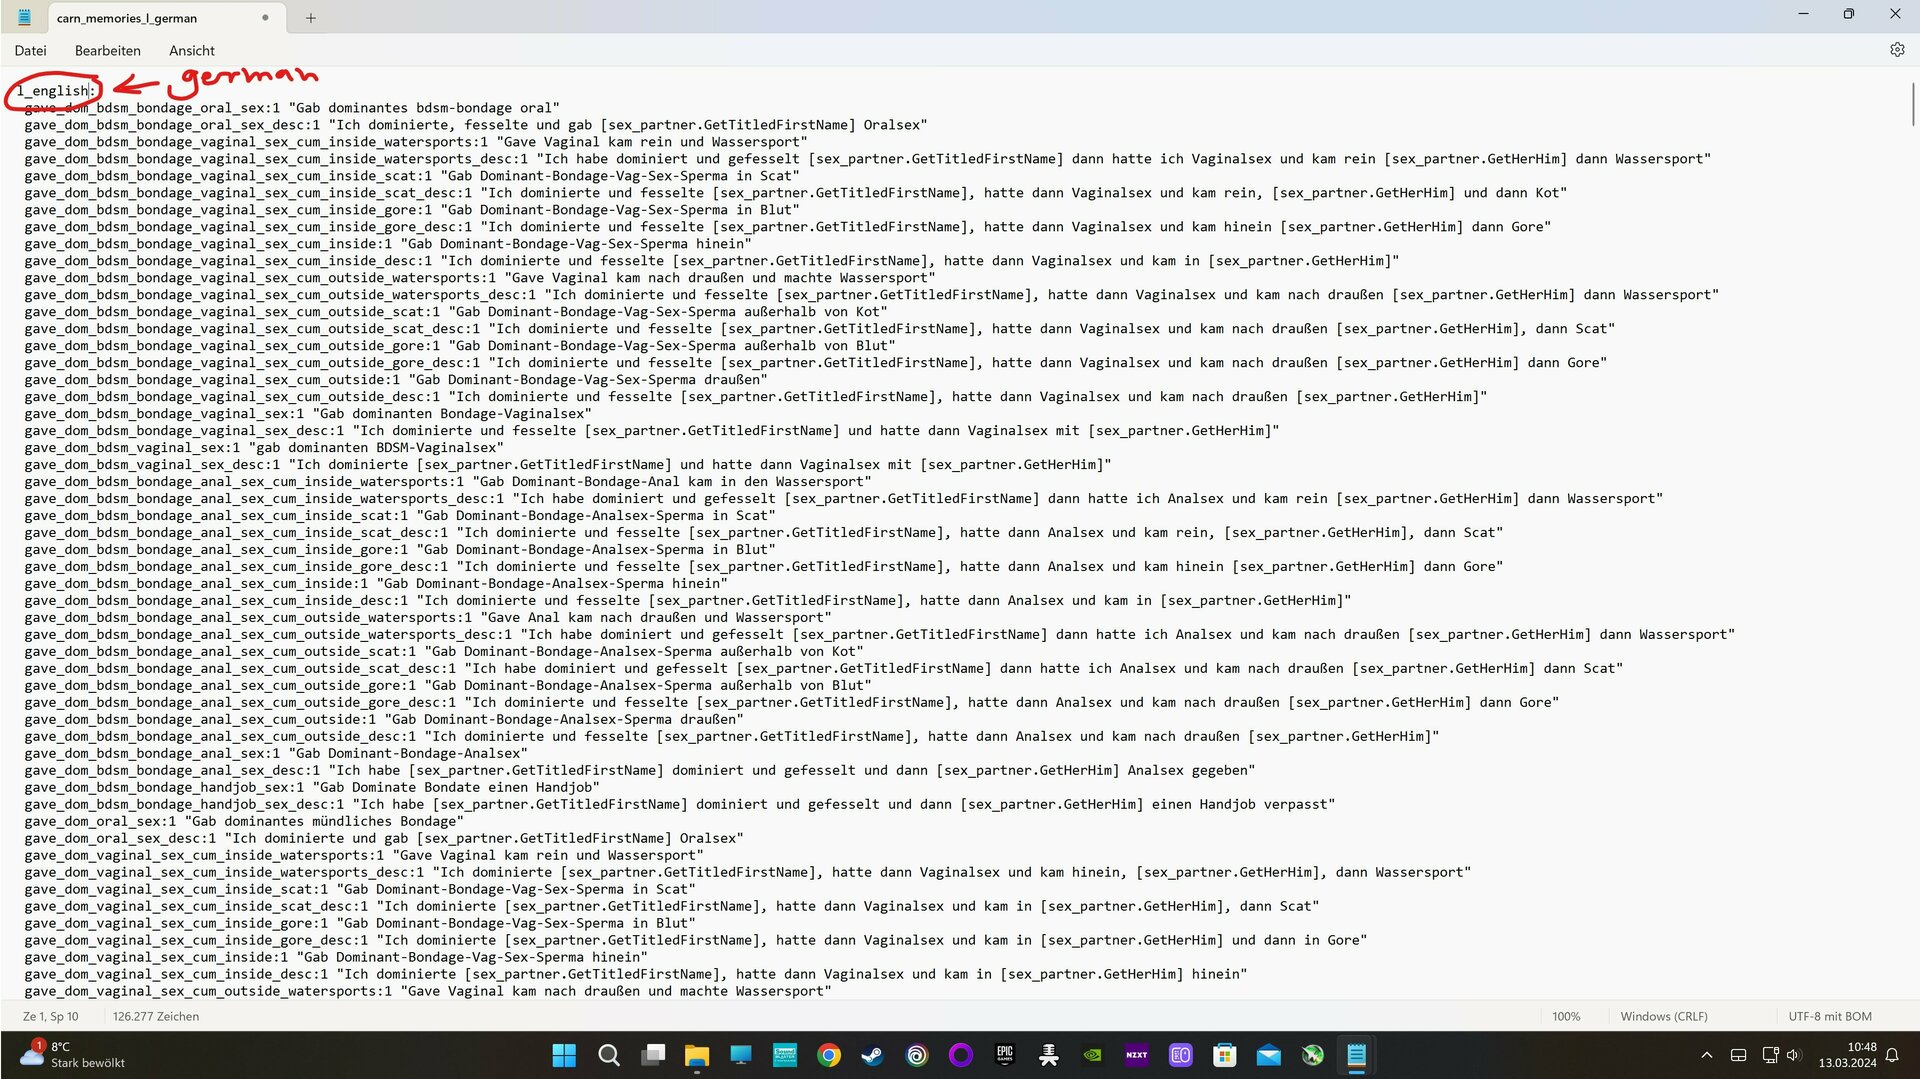The width and height of the screenshot is (1920, 1079).
Task: Open NVIDIA GeForce settings from the taskbar
Action: [x=1092, y=1055]
